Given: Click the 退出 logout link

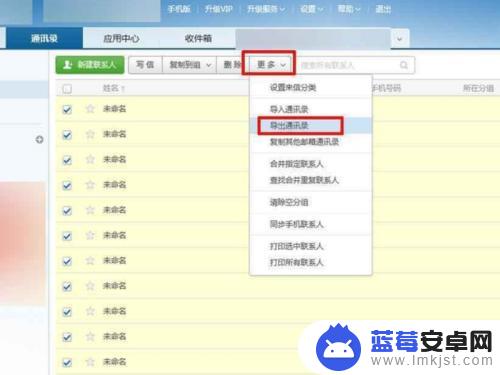Looking at the screenshot, I should tap(383, 9).
